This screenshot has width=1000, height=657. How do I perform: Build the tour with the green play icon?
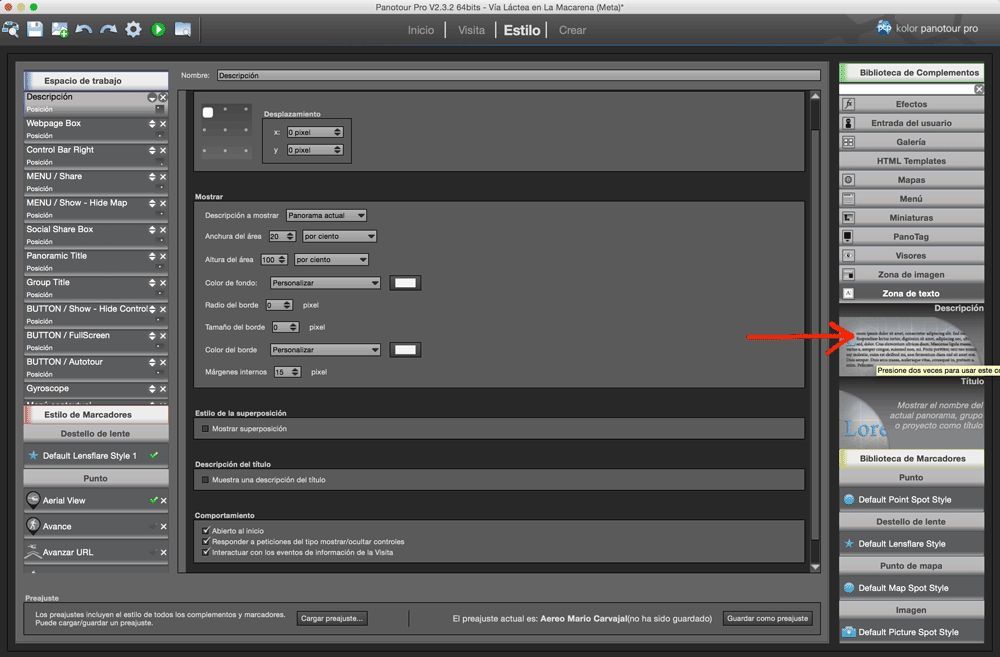point(158,29)
